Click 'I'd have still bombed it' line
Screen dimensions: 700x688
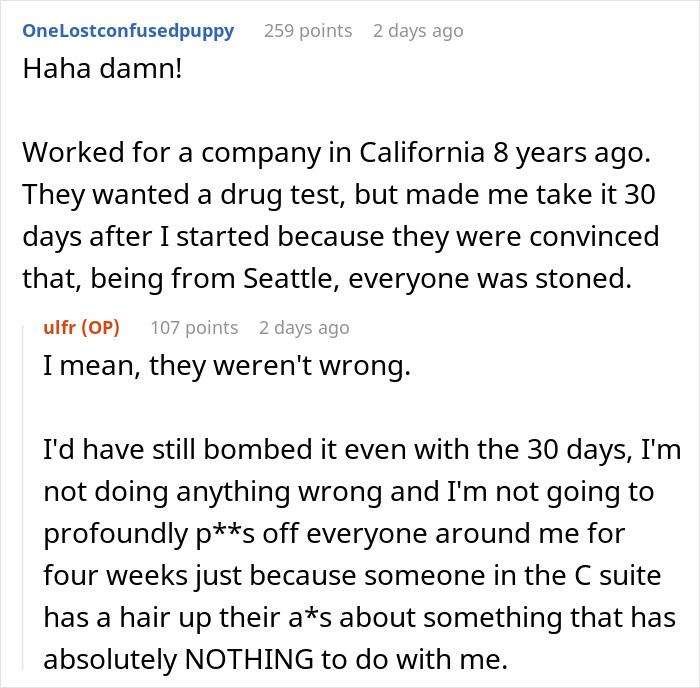click(362, 449)
